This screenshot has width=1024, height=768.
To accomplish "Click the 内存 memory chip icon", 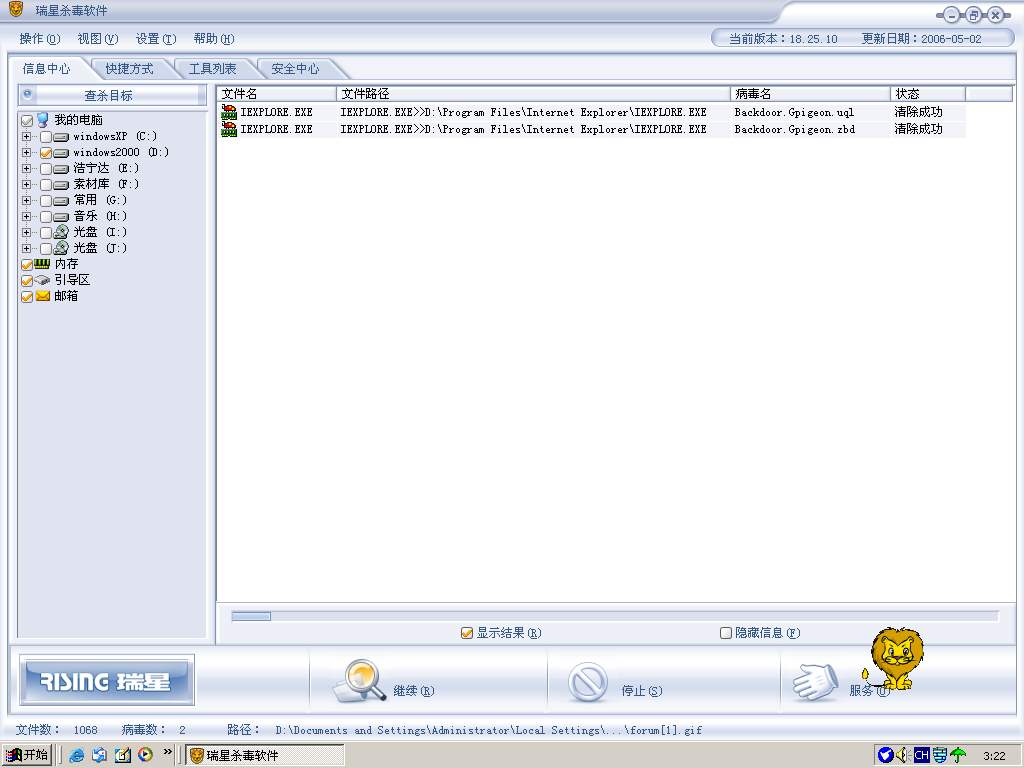I will click(42, 264).
